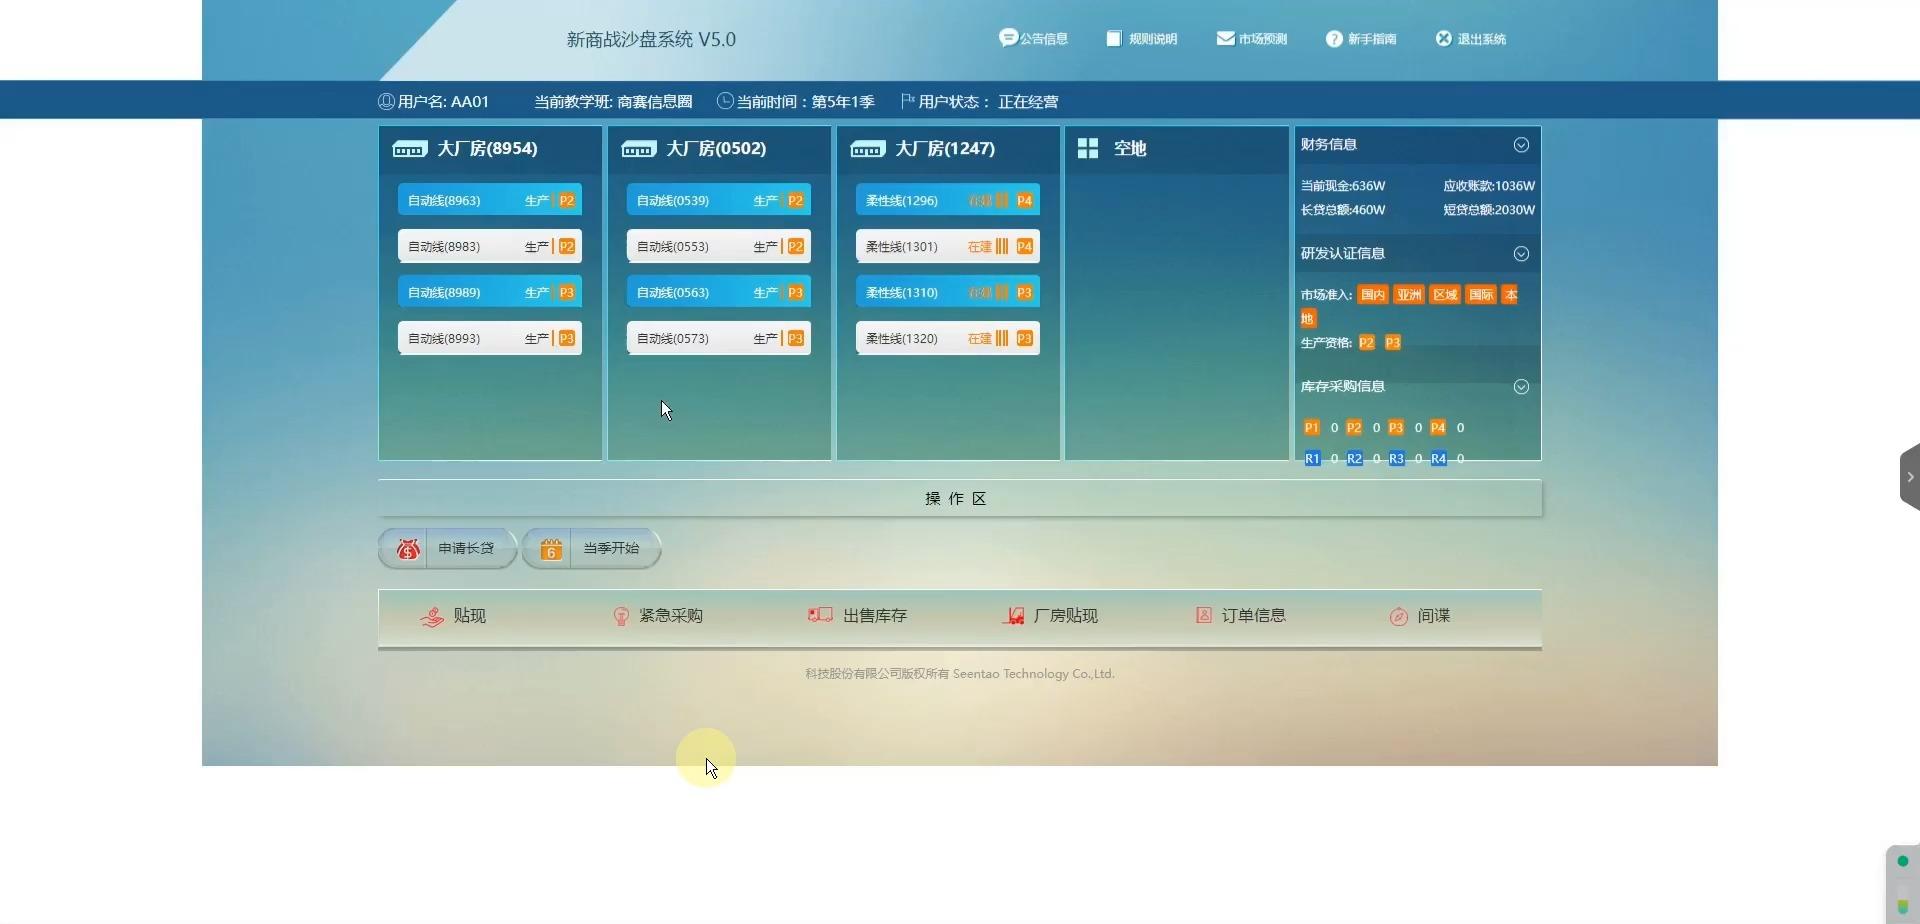Select 柔性线(1296) in 大厂房(1247)
Image resolution: width=1920 pixels, height=924 pixels.
coord(946,200)
